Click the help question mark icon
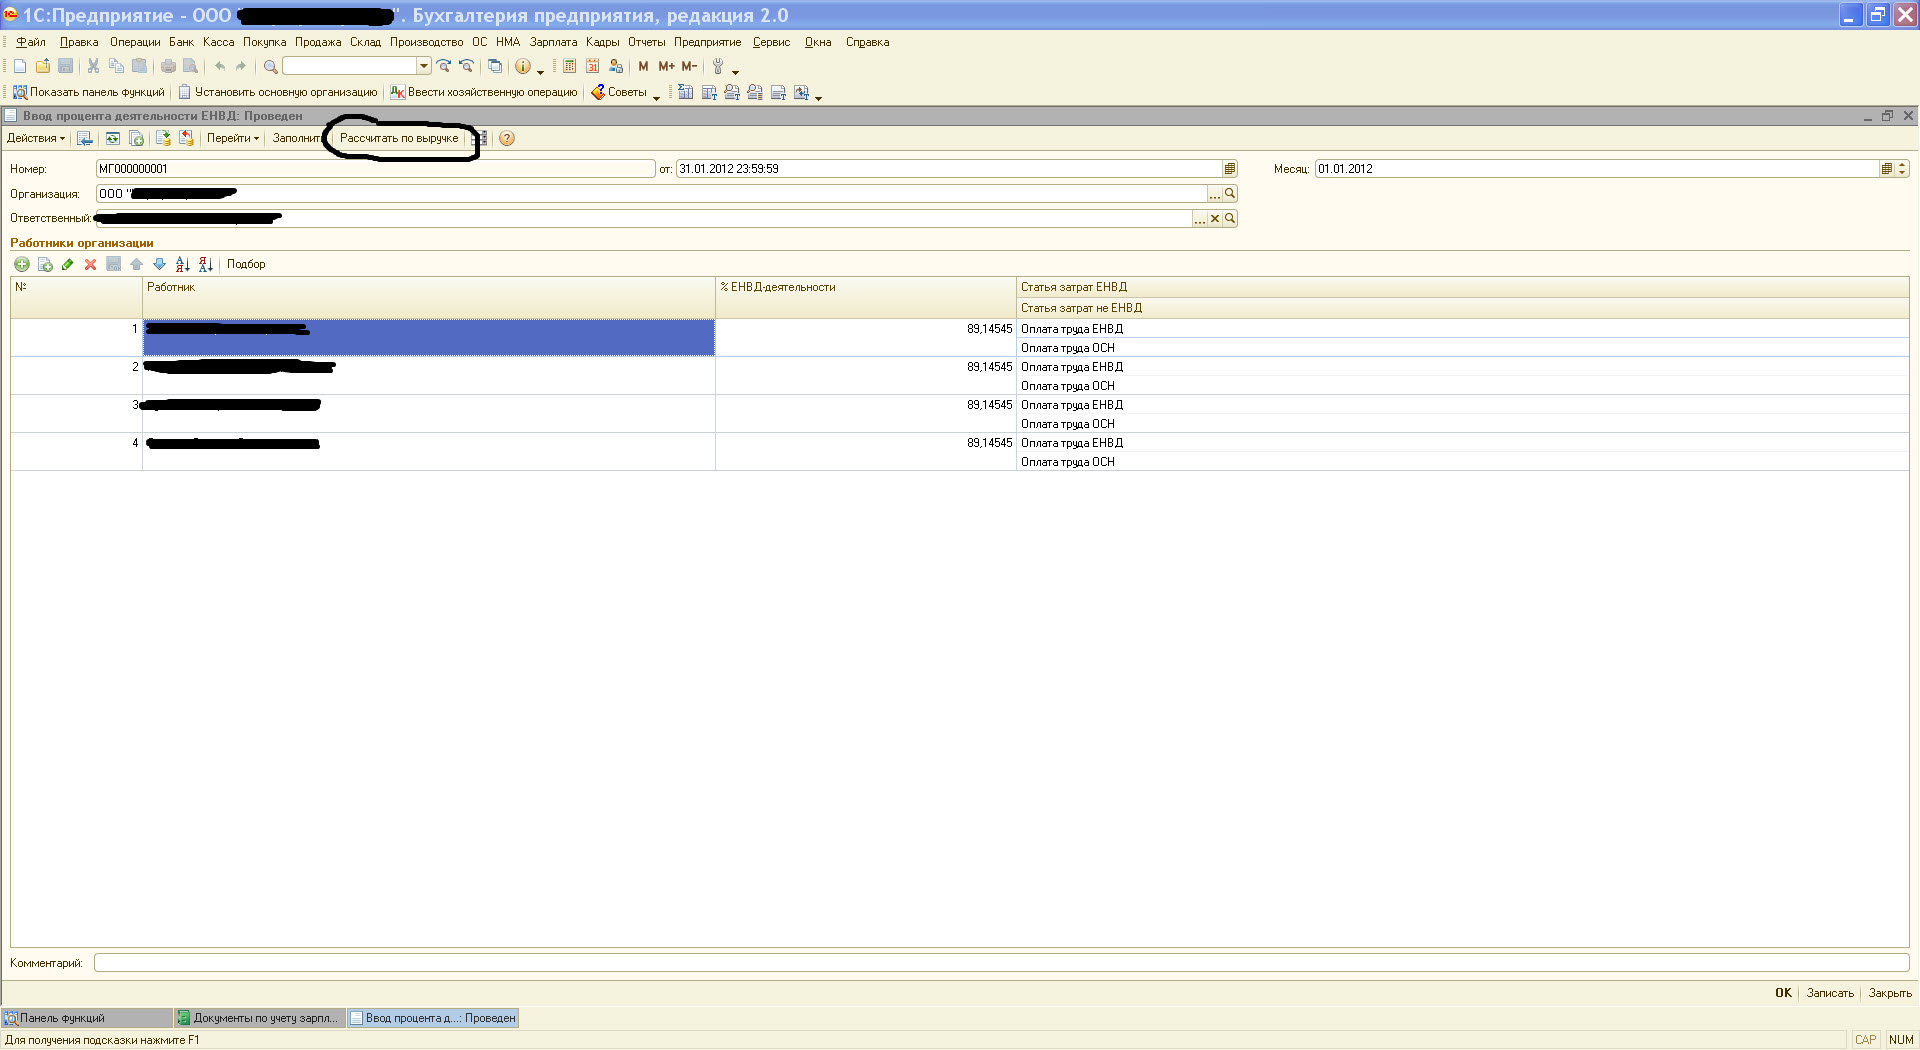 [507, 139]
